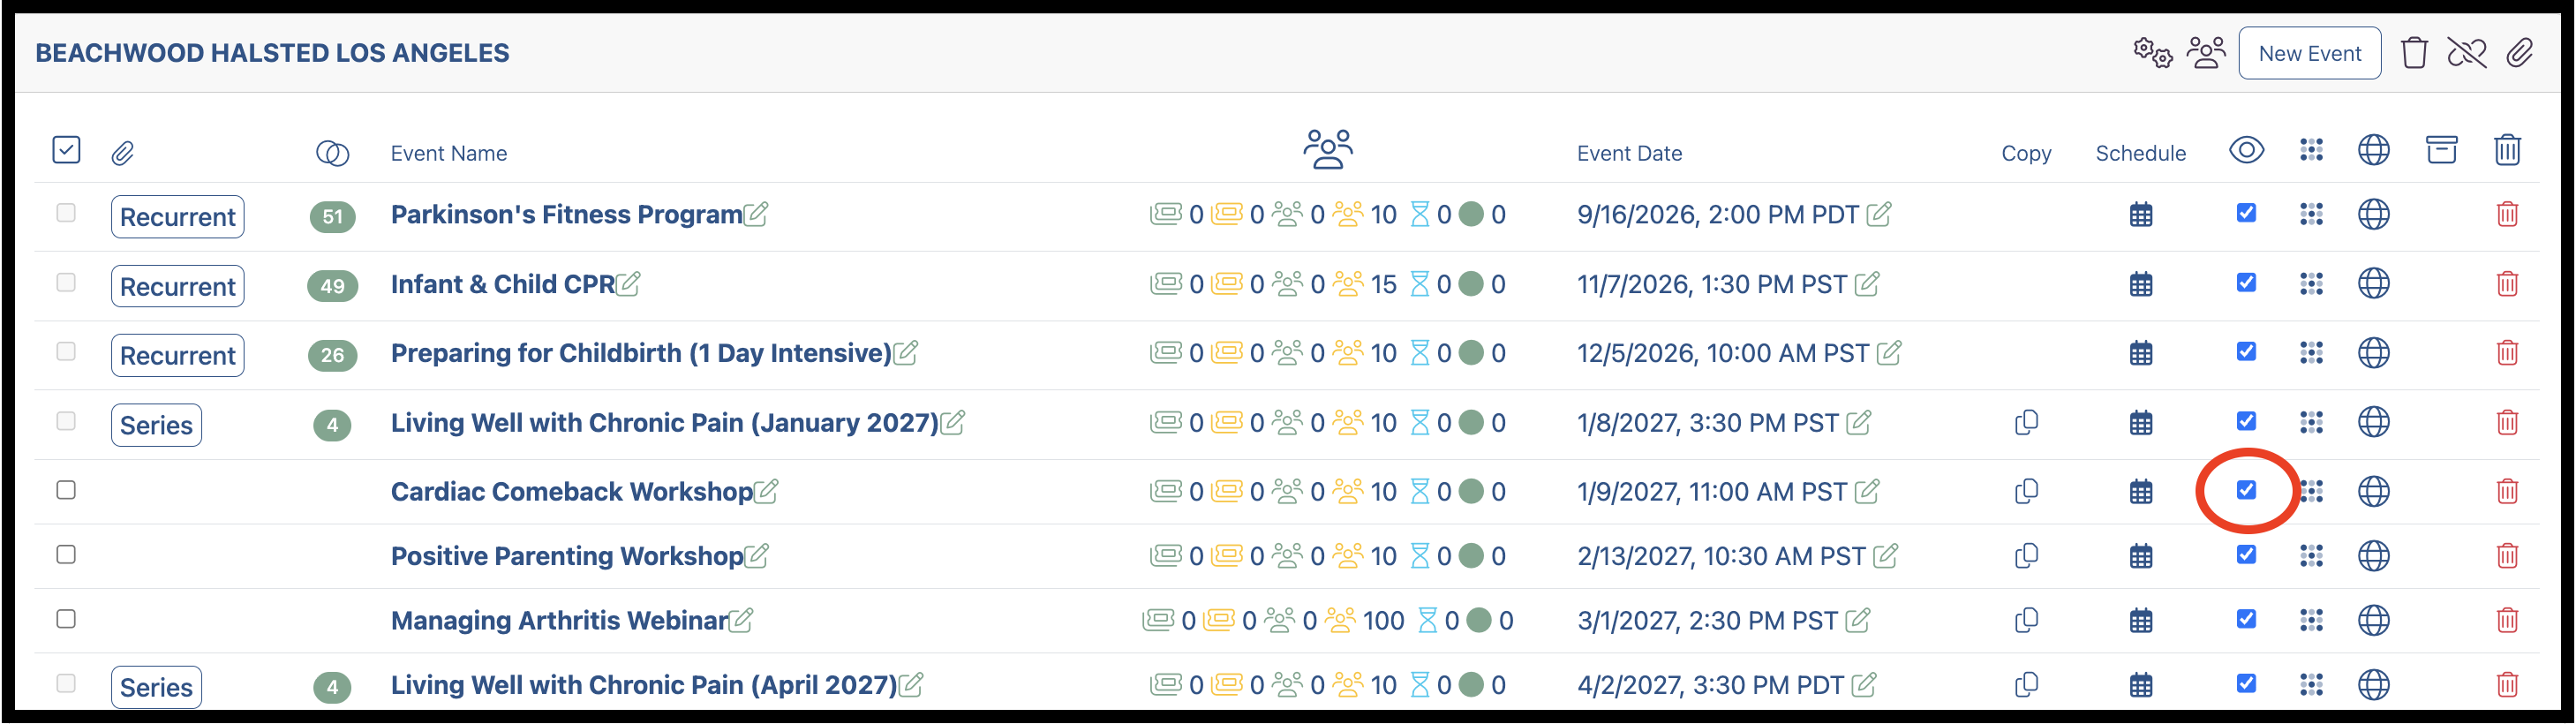
Task: Click the globe icon for Managing Arthritis Webinar
Action: pyautogui.click(x=2374, y=620)
